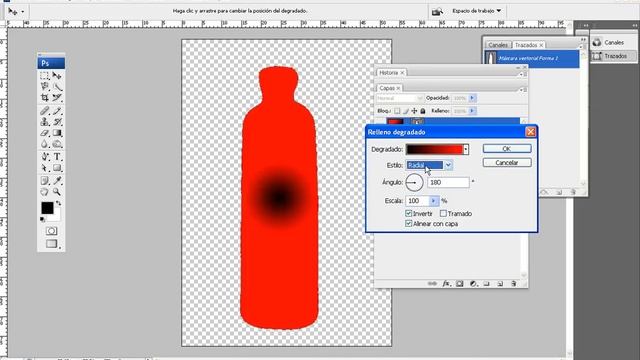Screen dimensions: 640x360
Task: Select the Magic Wand tool
Action: point(57,87)
